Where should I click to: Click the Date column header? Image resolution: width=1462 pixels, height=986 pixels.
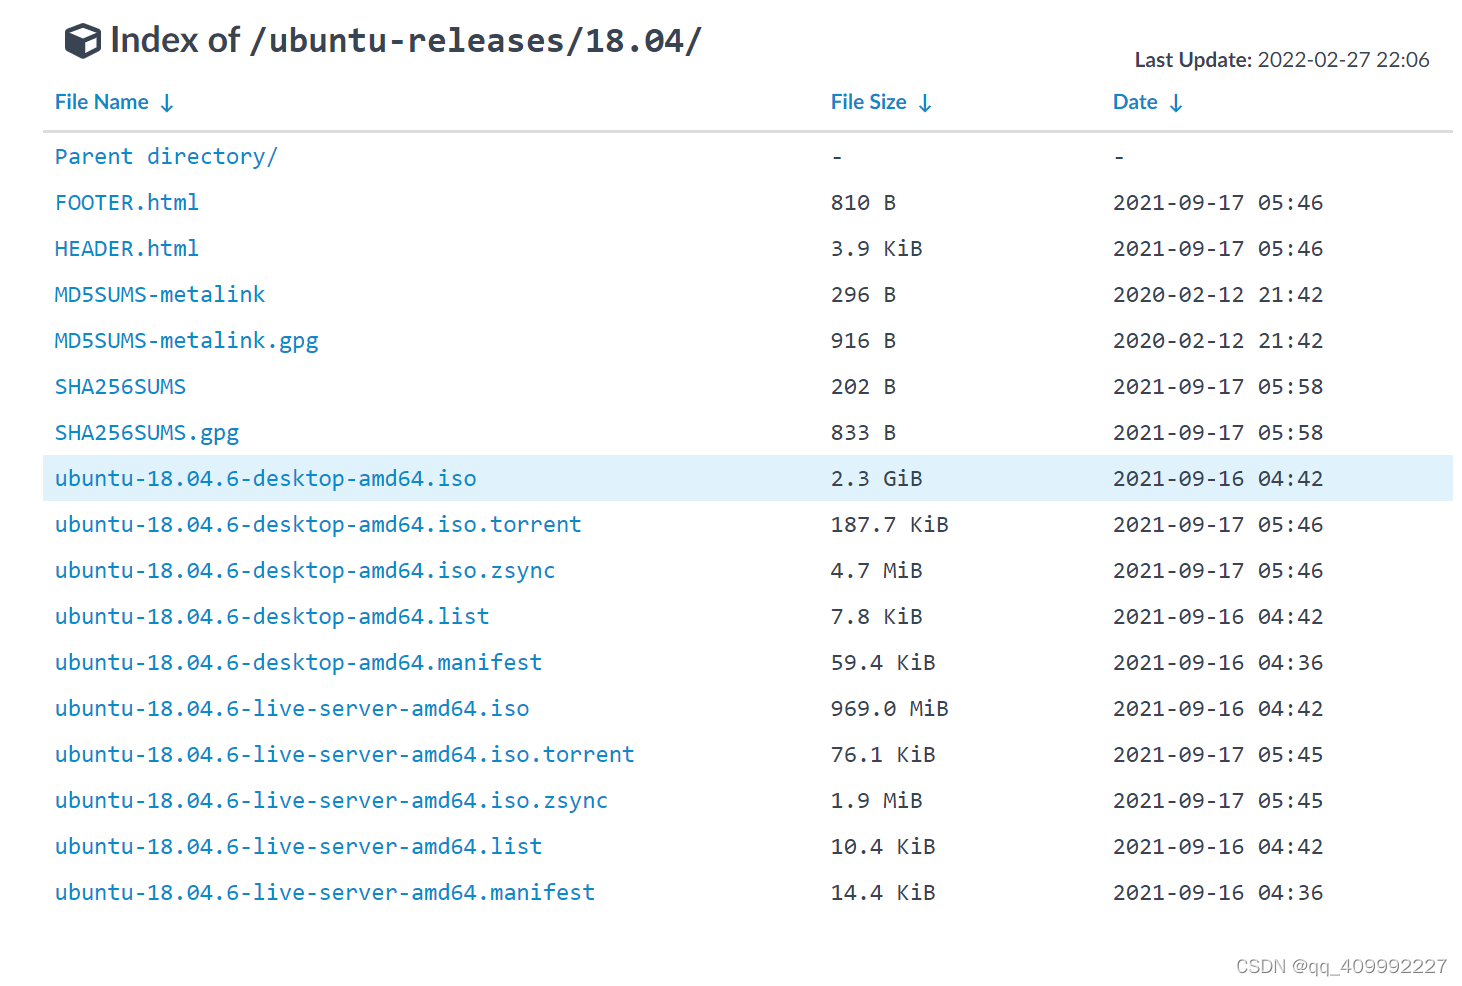click(x=1135, y=102)
